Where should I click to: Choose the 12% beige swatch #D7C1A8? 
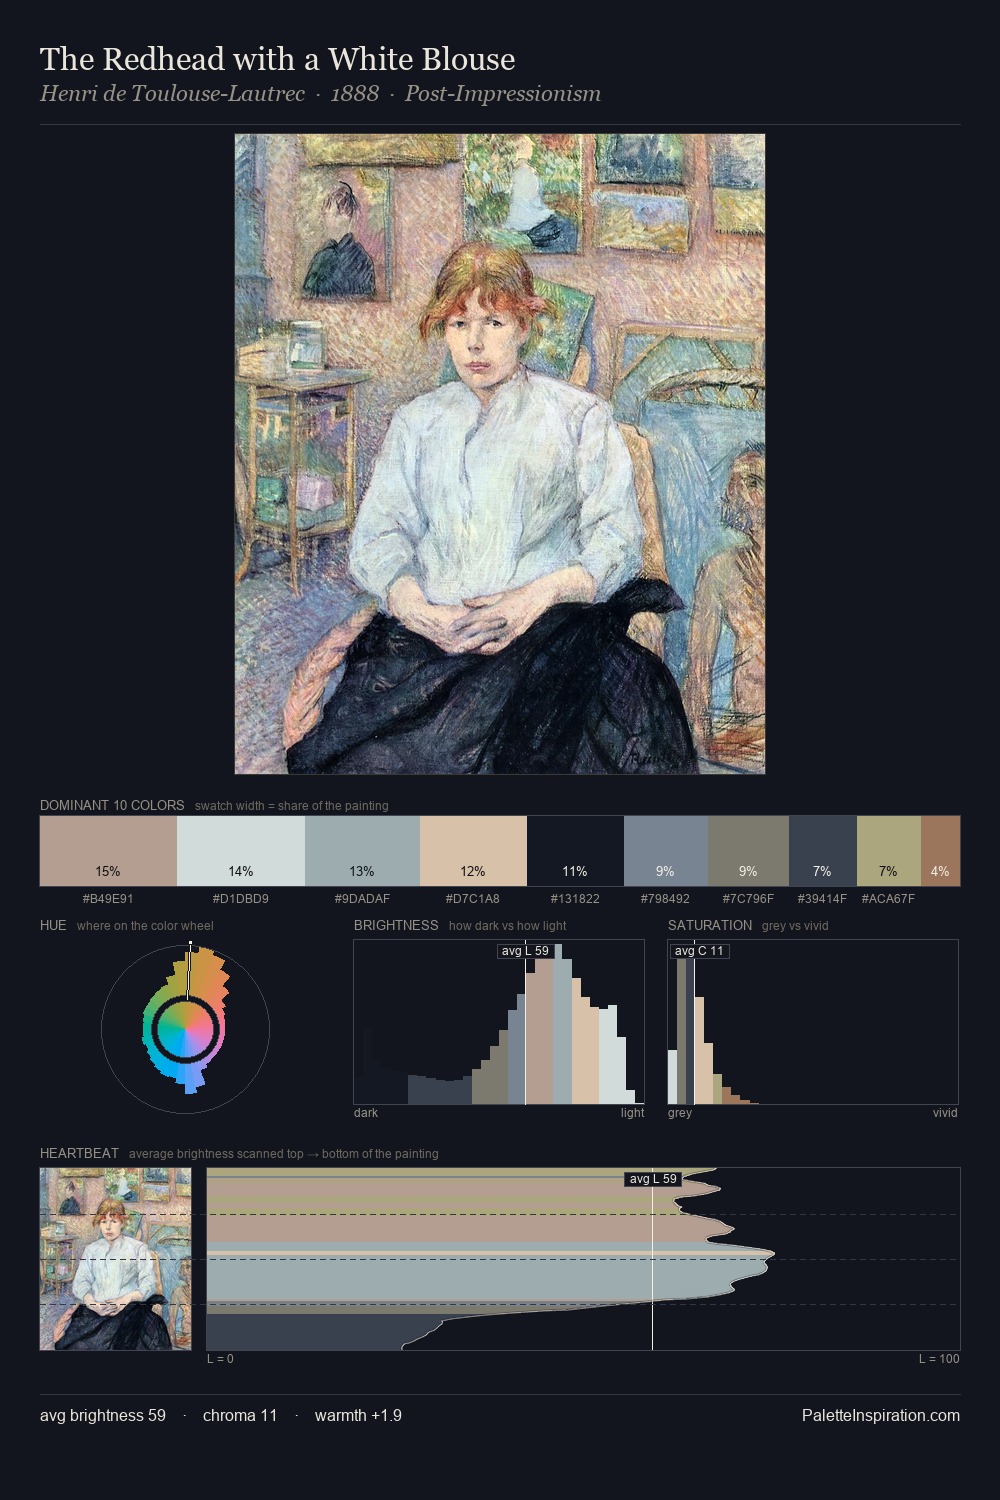point(473,851)
